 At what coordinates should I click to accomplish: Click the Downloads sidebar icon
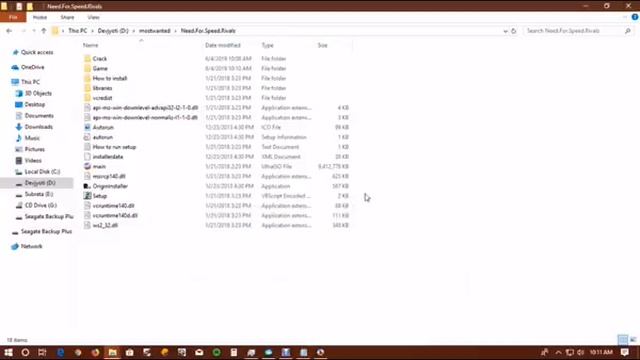point(19,127)
